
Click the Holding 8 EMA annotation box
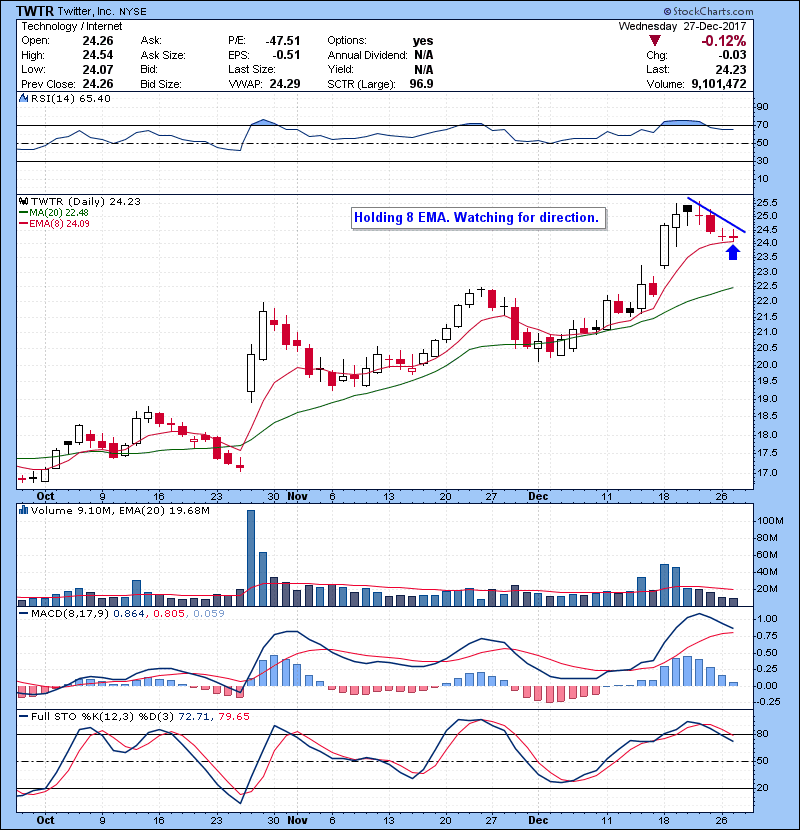click(478, 218)
